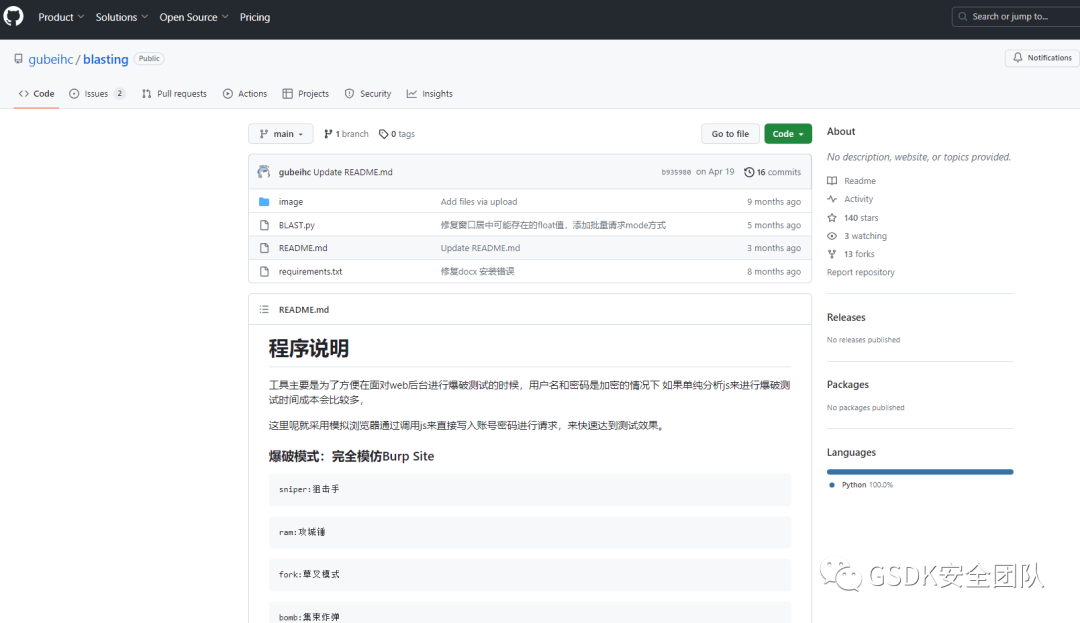This screenshot has height=623, width=1080.
Task: Open the image folder
Action: point(291,202)
